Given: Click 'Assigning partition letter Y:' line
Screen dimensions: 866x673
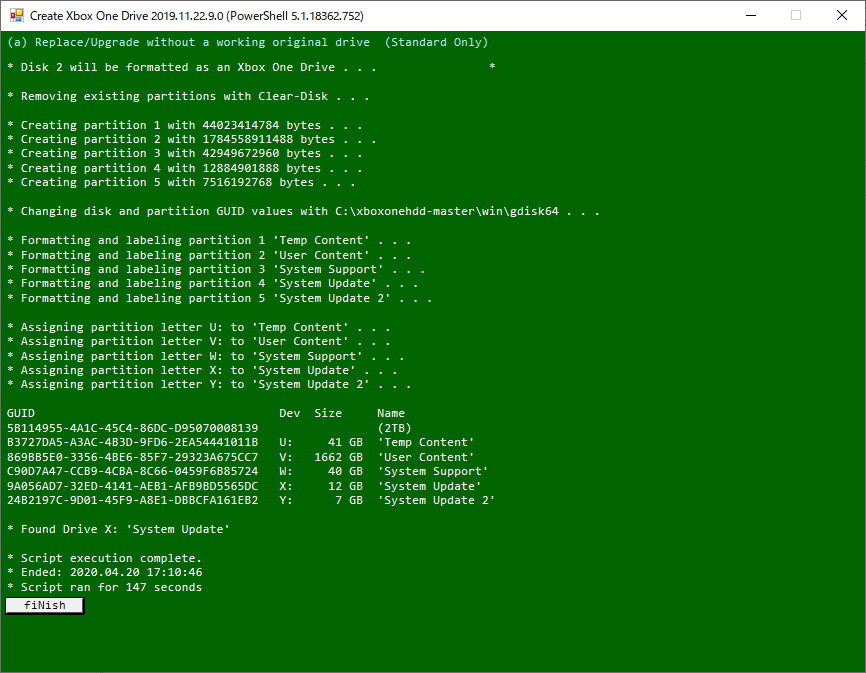Looking at the screenshot, I should 209,385.
